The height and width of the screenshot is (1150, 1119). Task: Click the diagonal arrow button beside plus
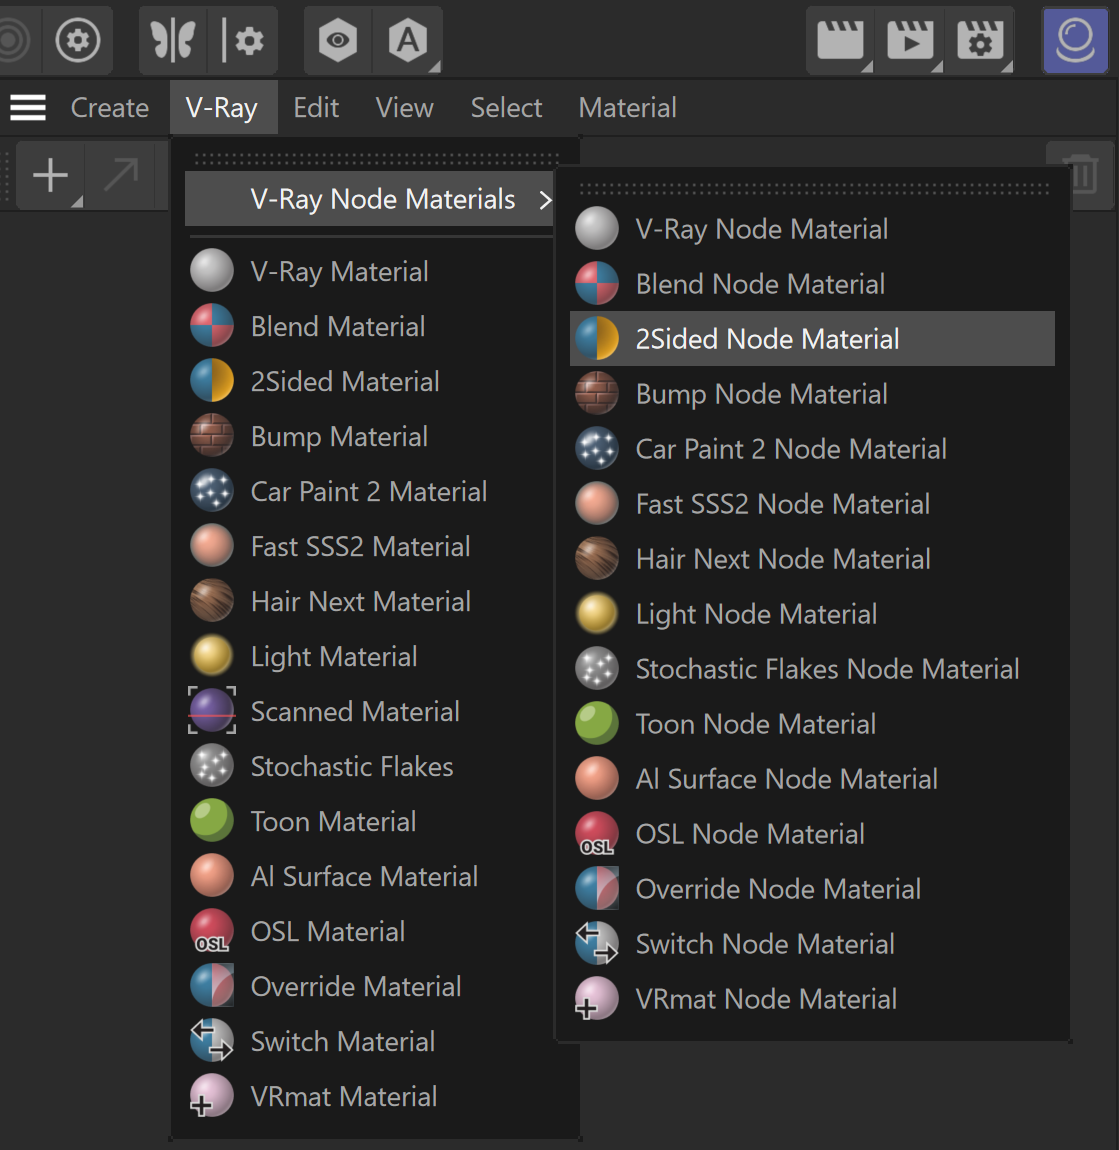120,175
